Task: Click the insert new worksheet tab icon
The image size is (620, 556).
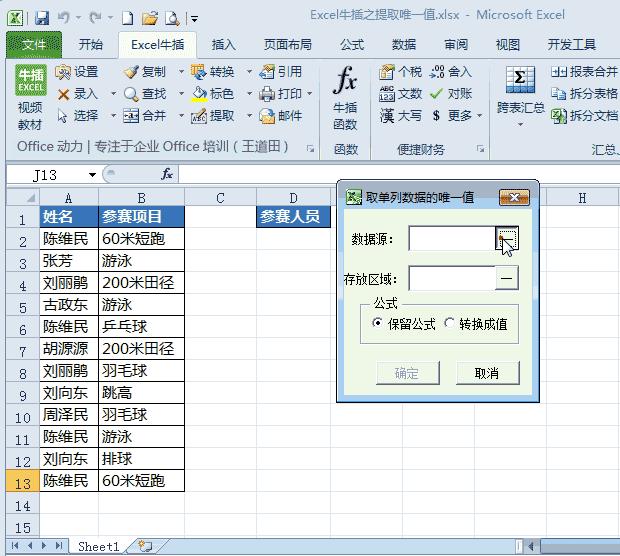Action: 146,547
